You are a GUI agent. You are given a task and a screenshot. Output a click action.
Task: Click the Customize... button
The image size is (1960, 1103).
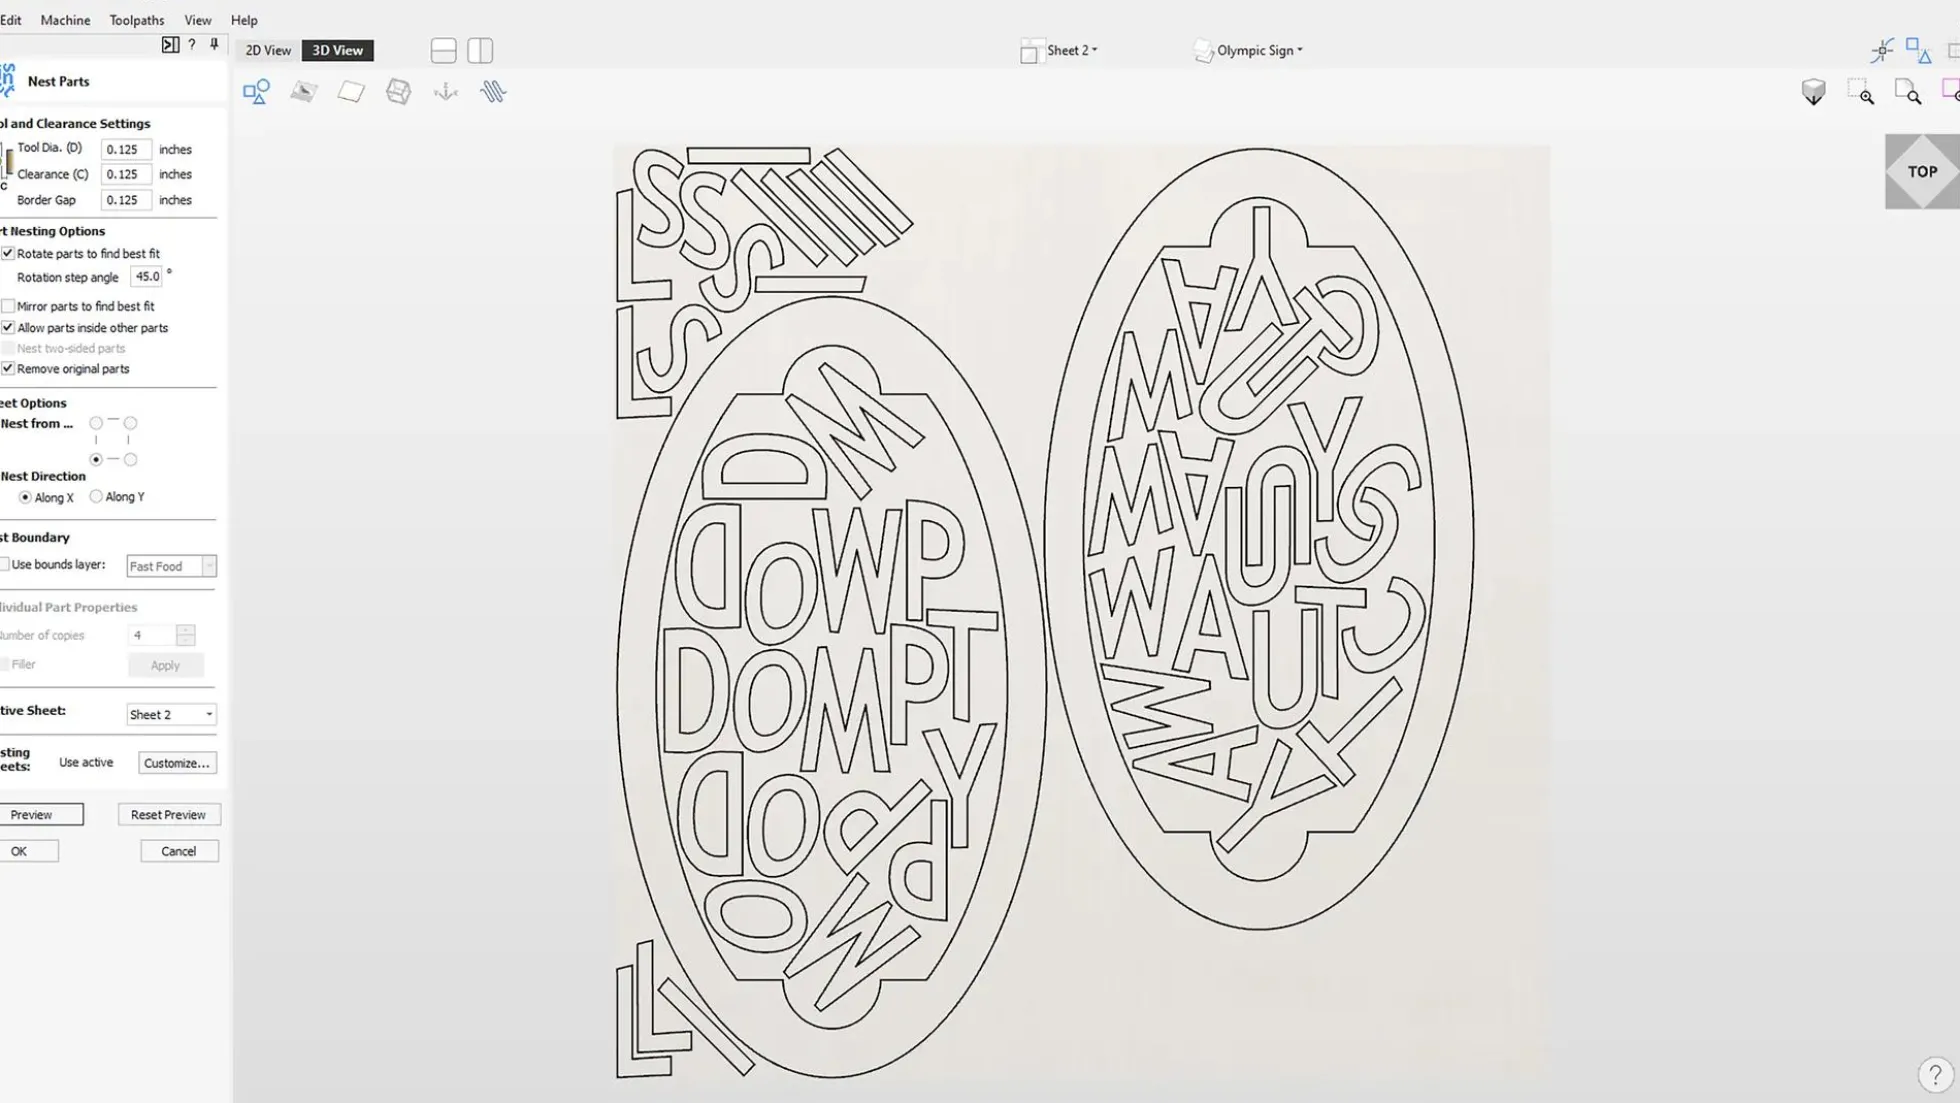coord(177,763)
